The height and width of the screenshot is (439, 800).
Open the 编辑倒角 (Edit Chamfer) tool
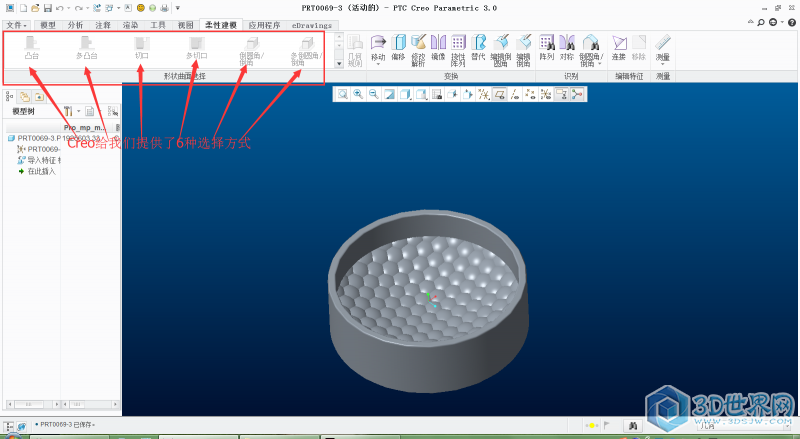(x=523, y=51)
